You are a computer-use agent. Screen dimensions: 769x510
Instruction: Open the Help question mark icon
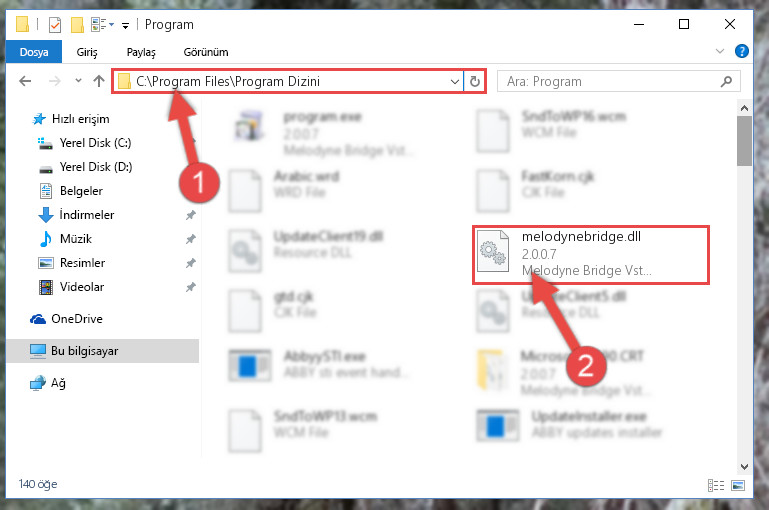click(742, 51)
